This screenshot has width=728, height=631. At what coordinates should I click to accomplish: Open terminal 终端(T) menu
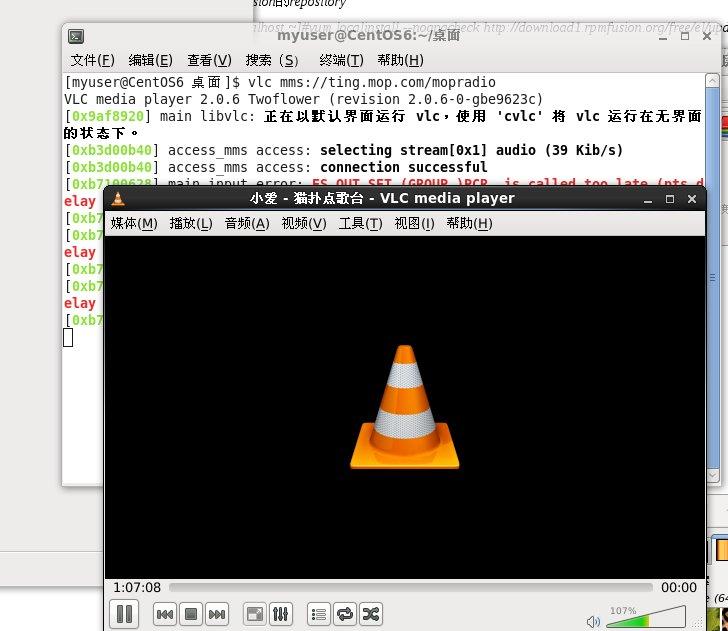coord(341,60)
